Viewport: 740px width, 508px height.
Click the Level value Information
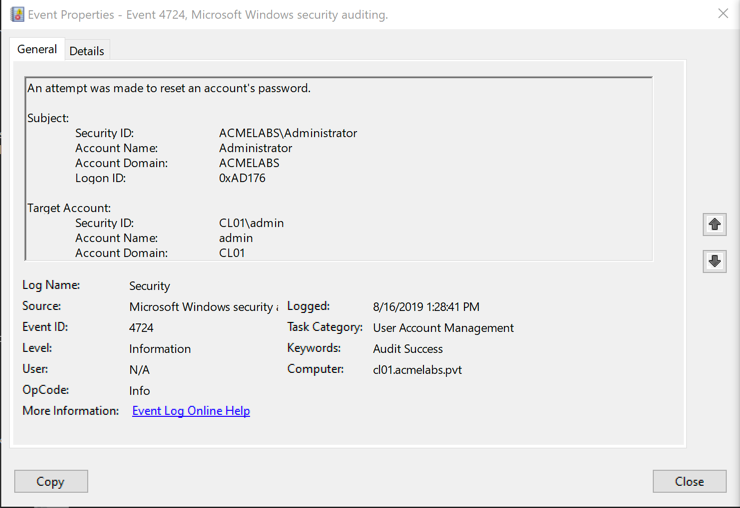point(160,349)
